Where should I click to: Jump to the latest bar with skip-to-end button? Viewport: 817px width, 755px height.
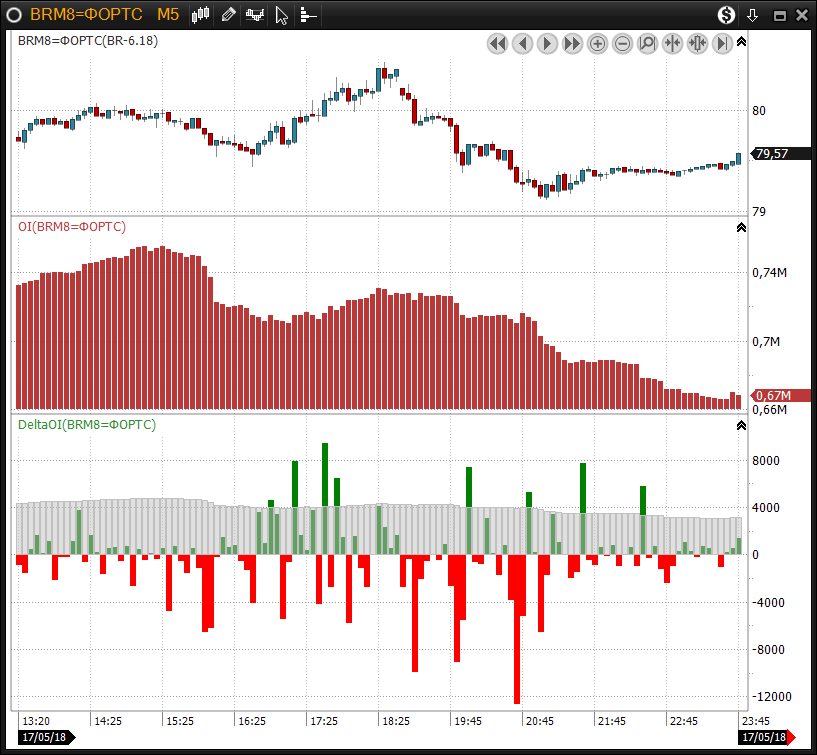[723, 43]
